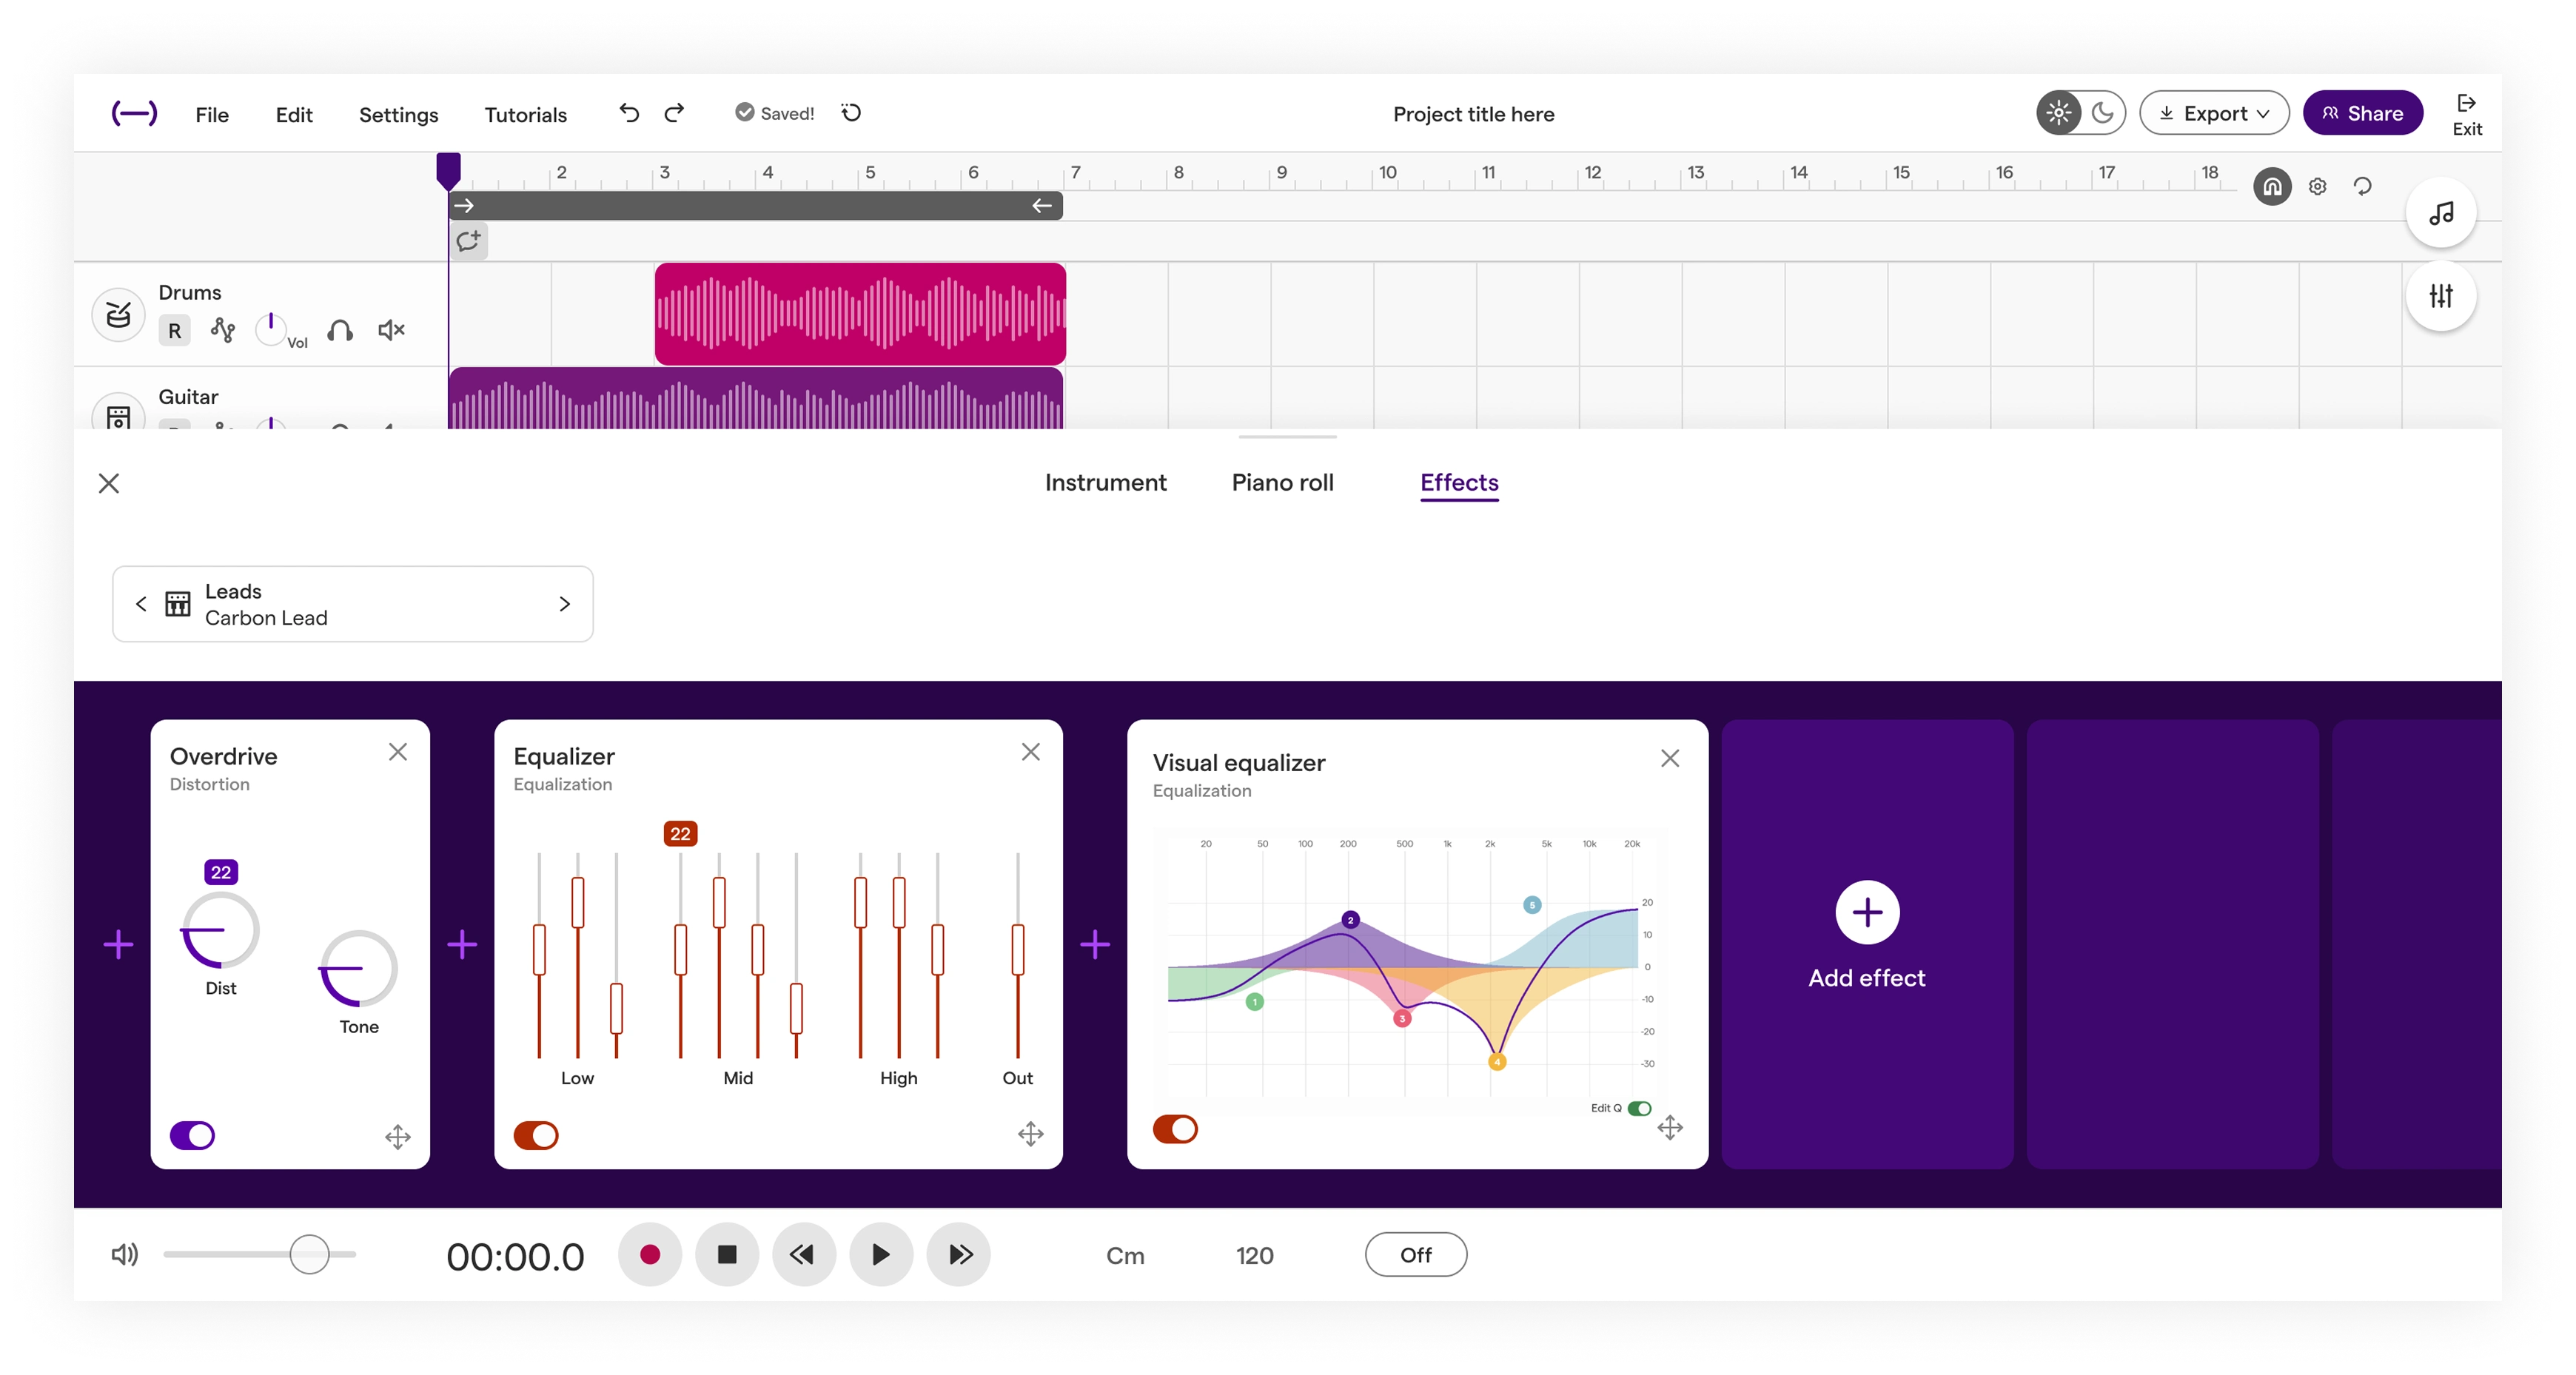This screenshot has height=1375, width=2576.
Task: Adjust the master volume slider
Action: (x=308, y=1254)
